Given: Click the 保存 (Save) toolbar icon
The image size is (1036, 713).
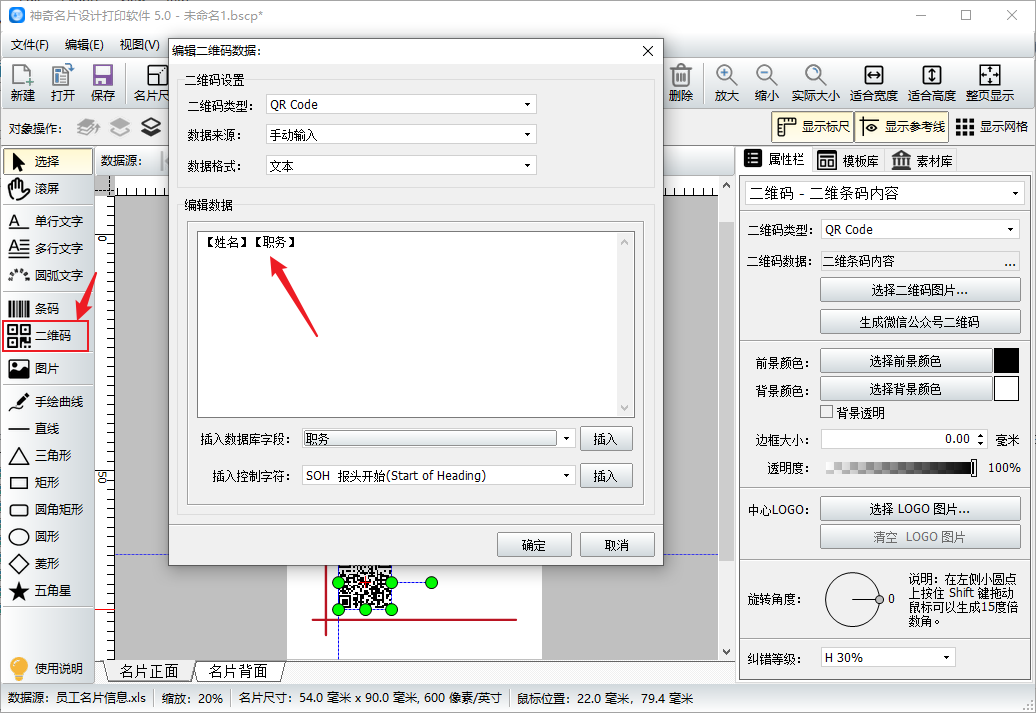Looking at the screenshot, I should click(102, 83).
